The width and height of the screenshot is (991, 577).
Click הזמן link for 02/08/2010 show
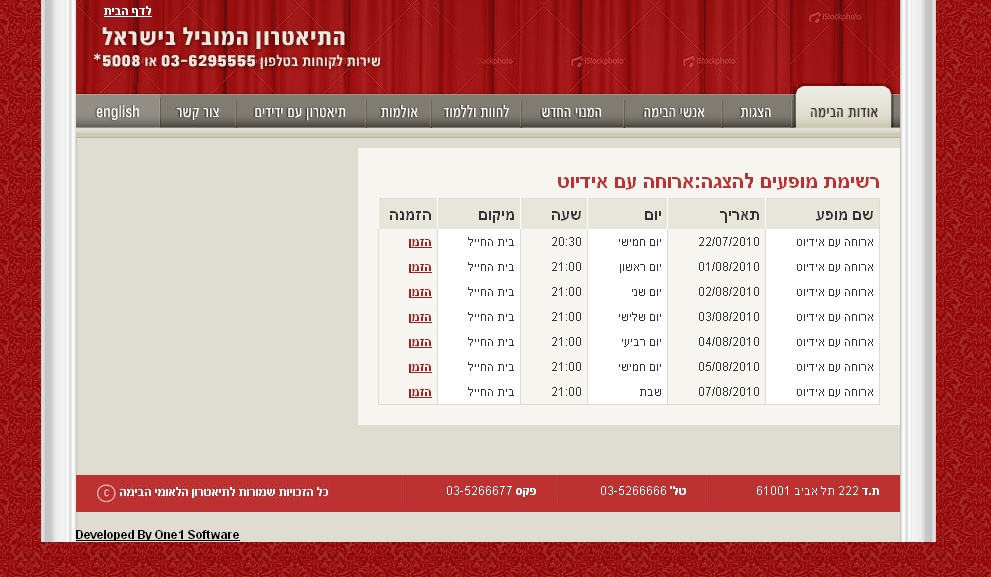pos(420,292)
